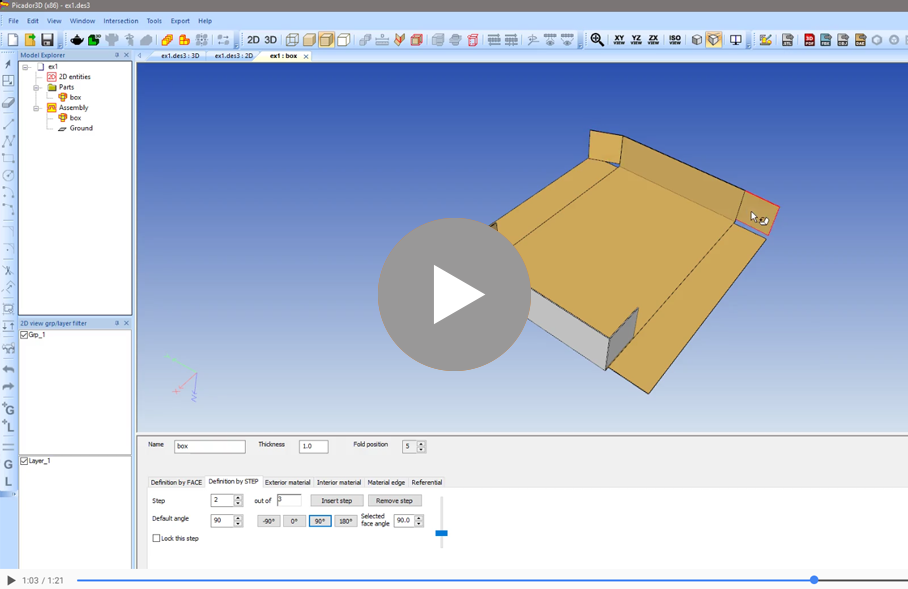Screen dimensions: 908x589
Task: Click the video progress bar knob
Action: 814,580
